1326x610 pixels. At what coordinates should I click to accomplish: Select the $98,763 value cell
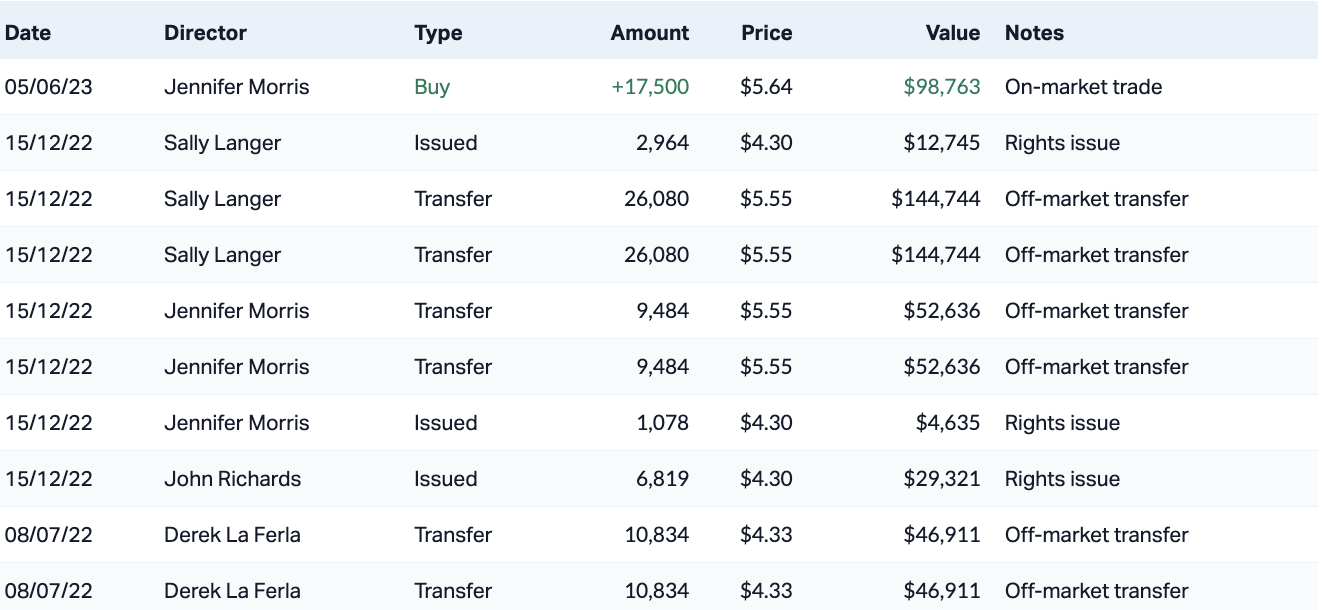[x=941, y=87]
